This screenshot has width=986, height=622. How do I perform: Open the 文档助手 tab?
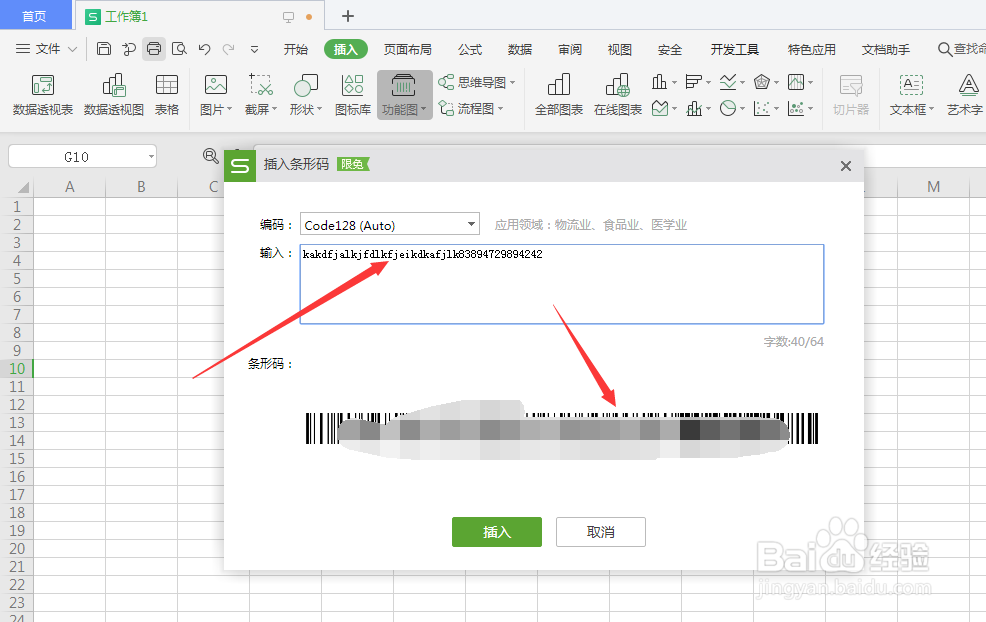point(885,50)
